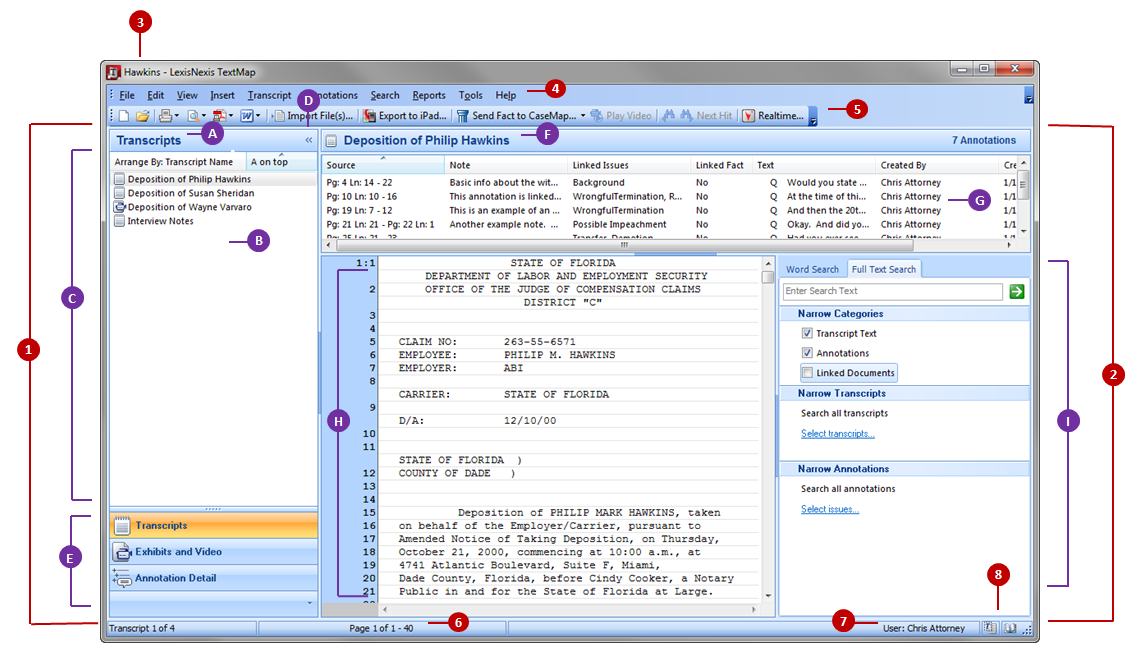The width and height of the screenshot is (1144, 669).
Task: Open the Send Fact to CaseMap dropdown arrow
Action: [x=583, y=116]
